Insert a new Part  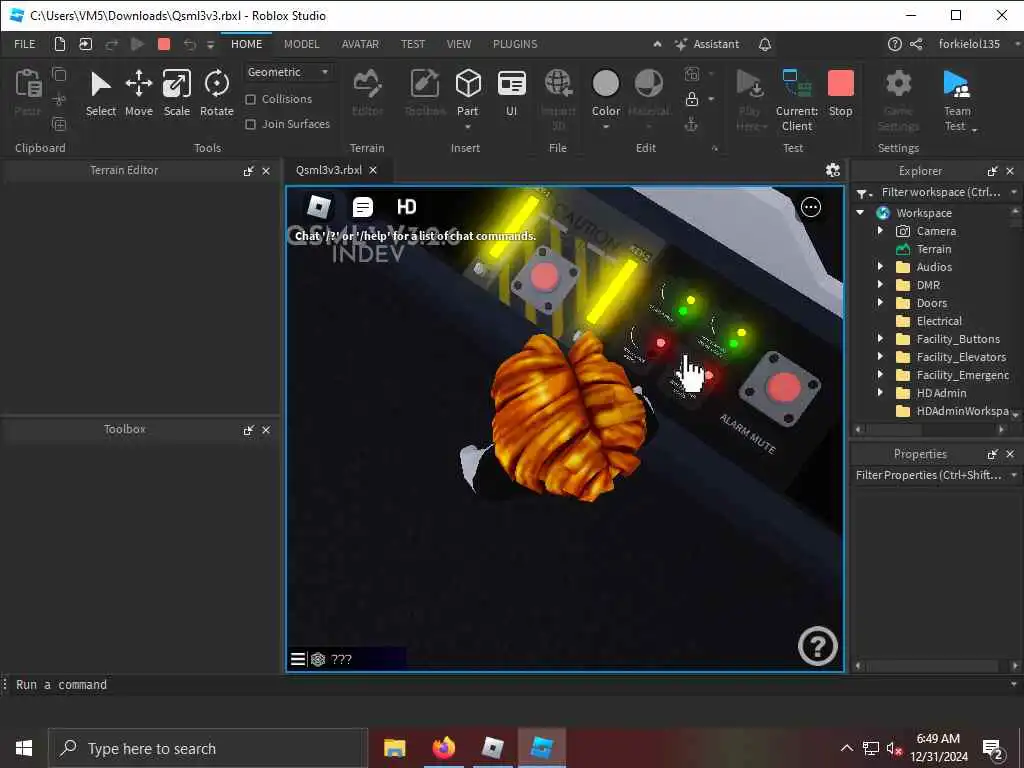(468, 95)
